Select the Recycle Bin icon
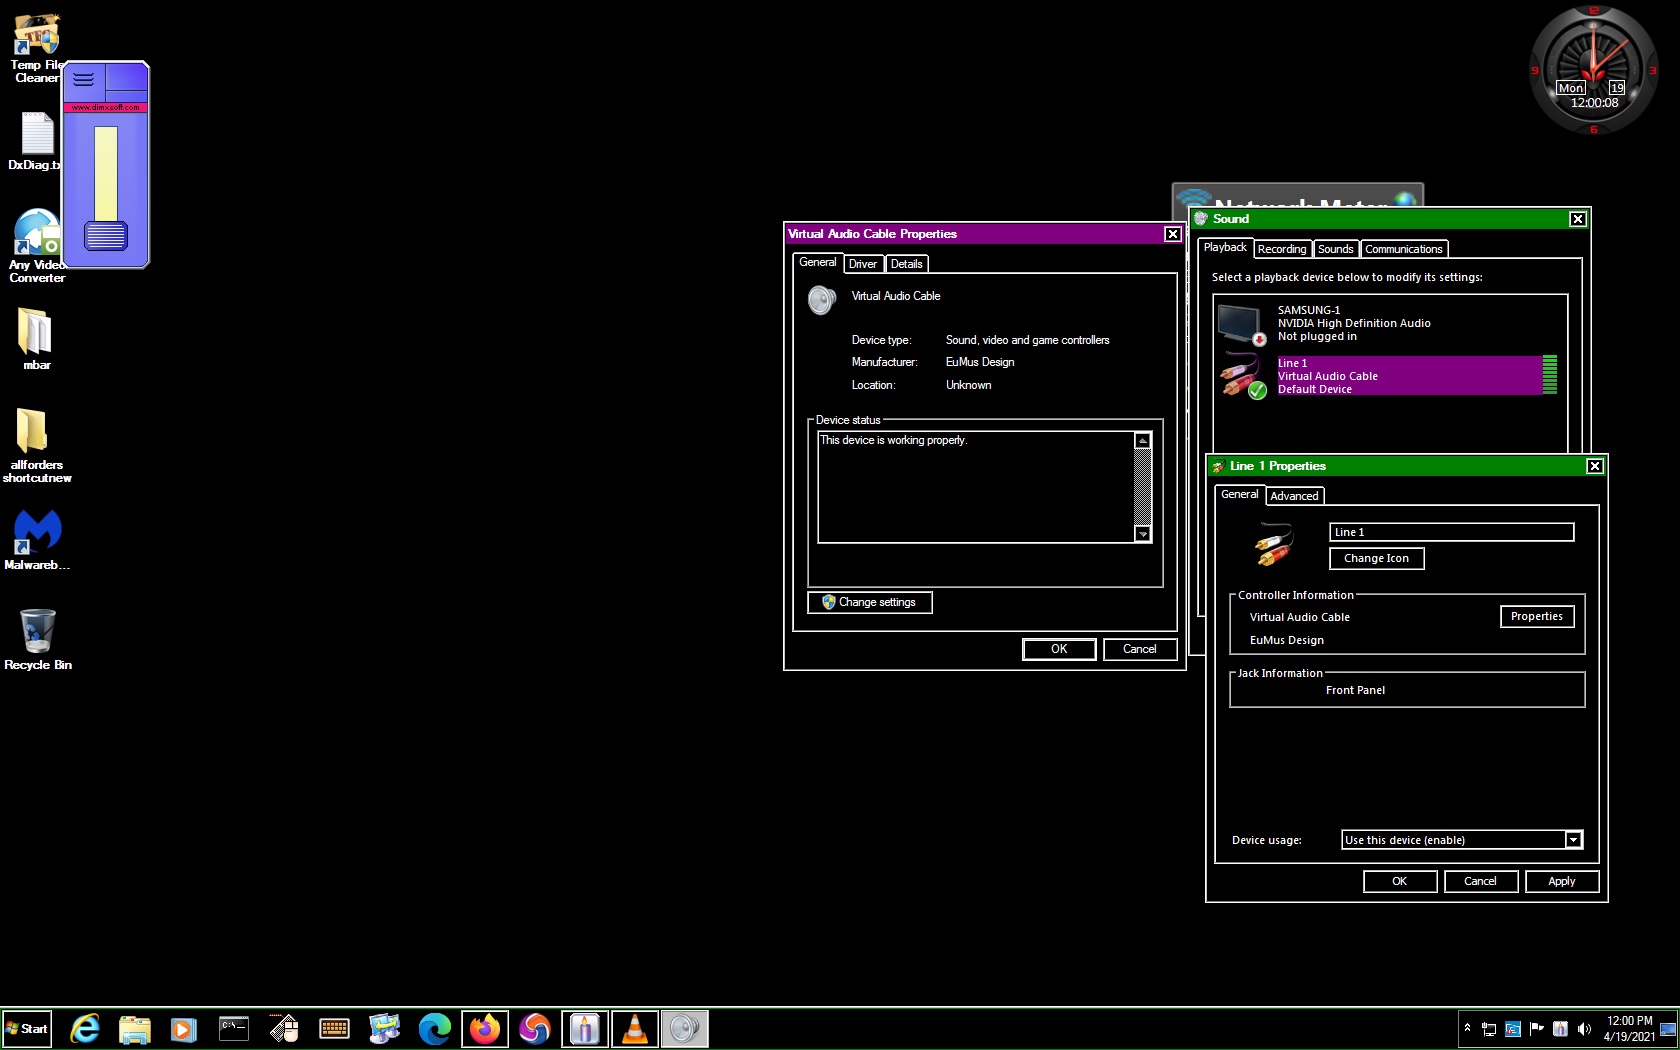1680x1050 pixels. tap(37, 639)
